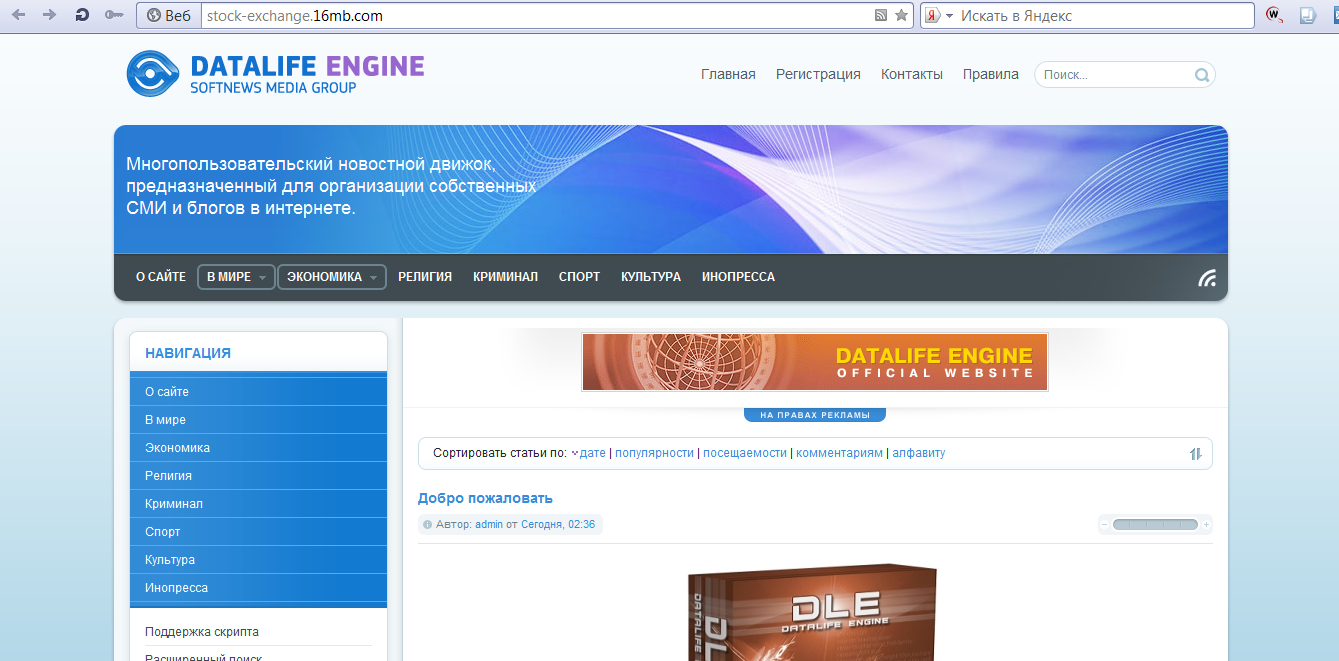
Task: Sort articles by дате
Action: click(592, 453)
